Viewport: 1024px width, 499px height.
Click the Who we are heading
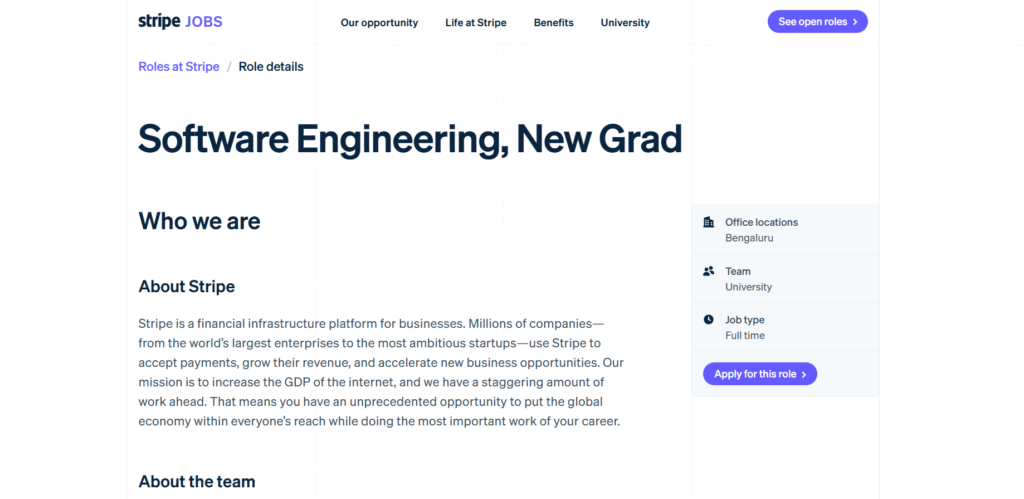199,221
